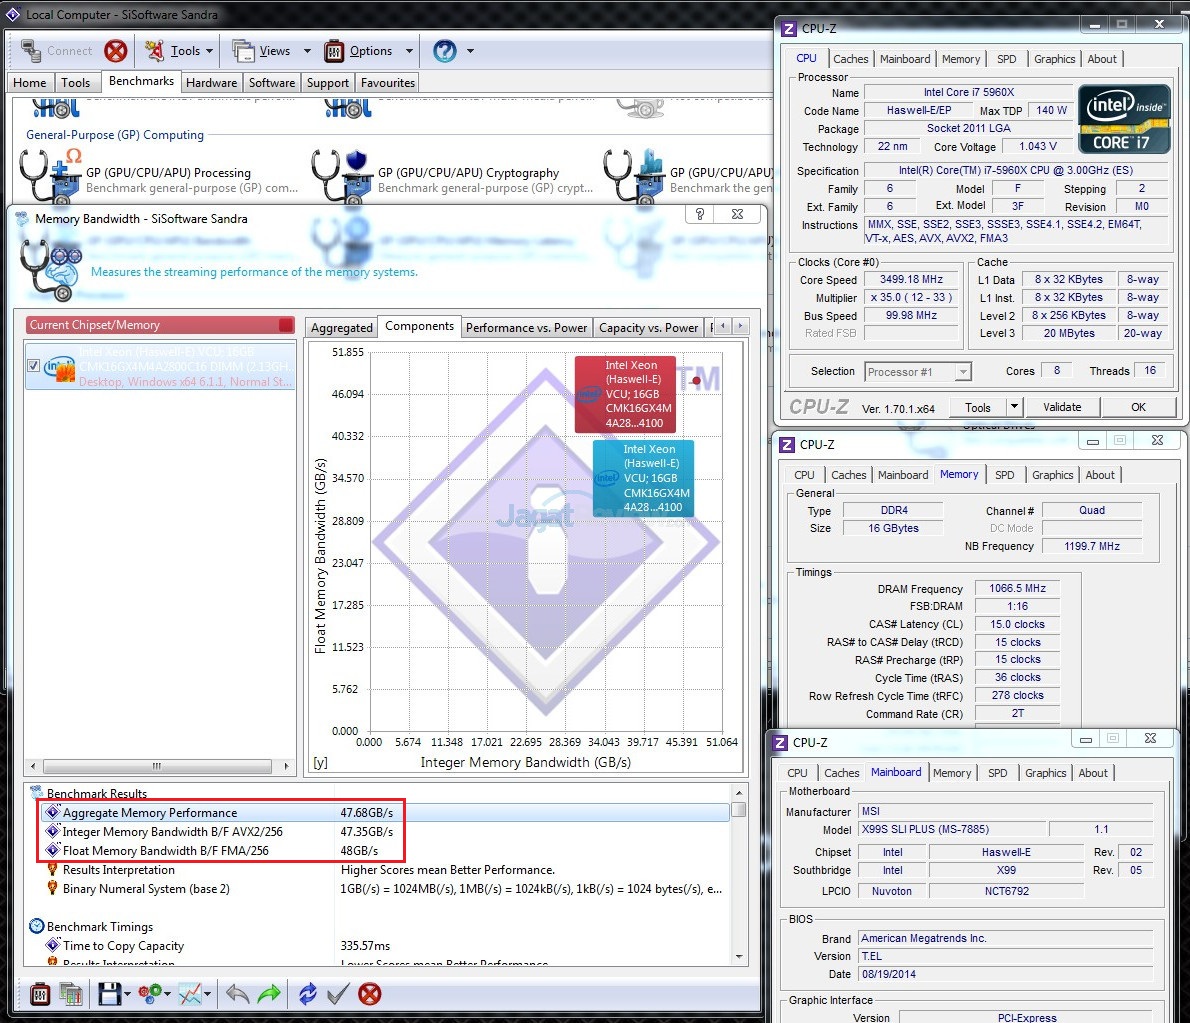Open the SPD tab in top CPU-Z window
The width and height of the screenshot is (1190, 1023).
1006,59
